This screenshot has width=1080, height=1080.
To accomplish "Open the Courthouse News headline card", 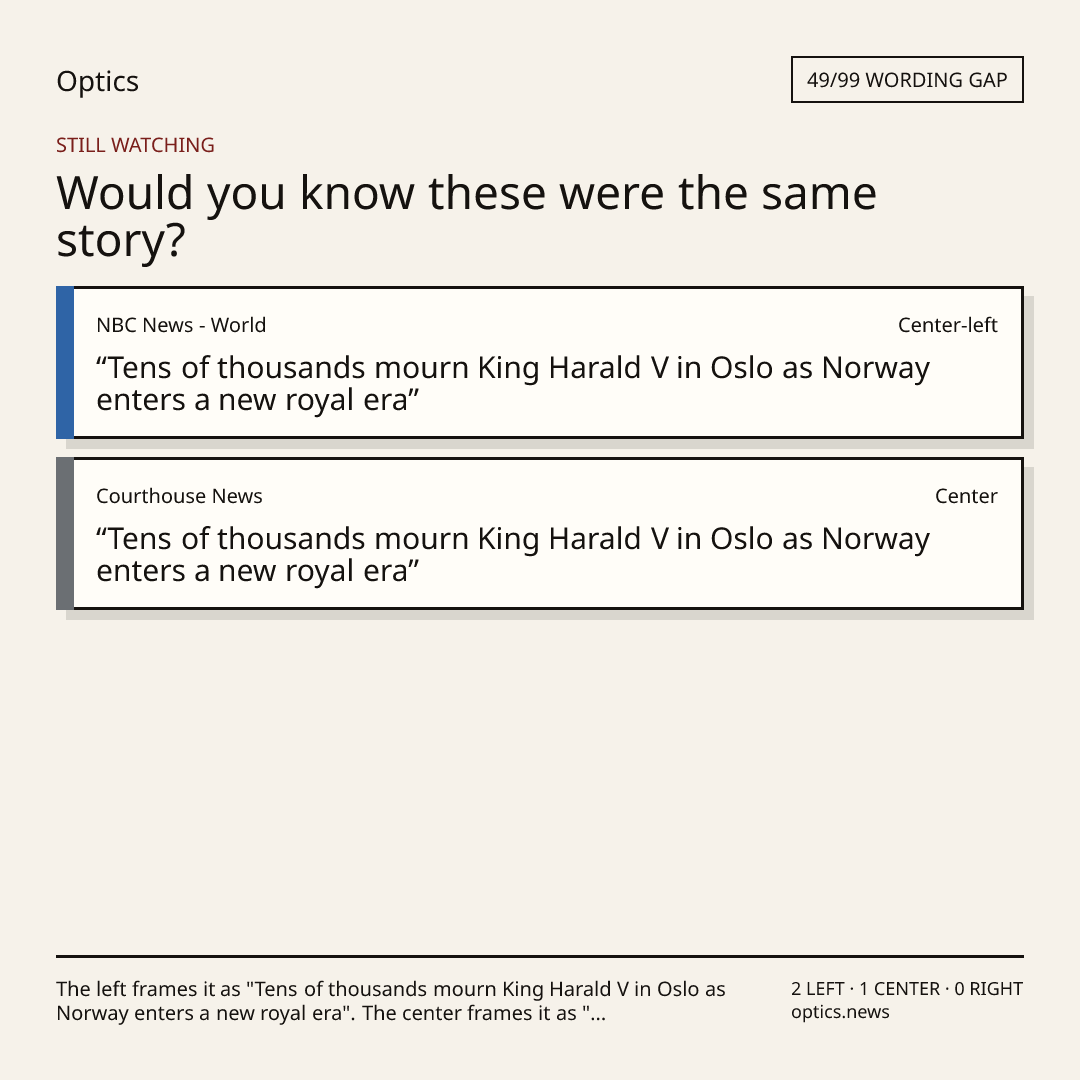I will pyautogui.click(x=540, y=533).
